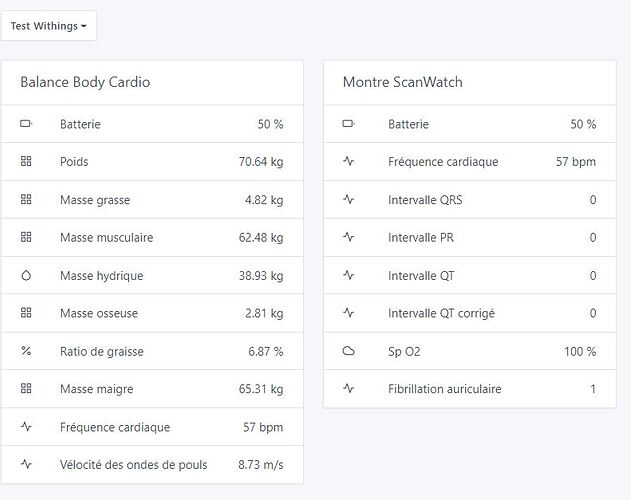631x500 pixels.
Task: Click the grid icon beside Masse osseuse
Action: [x=26, y=313]
